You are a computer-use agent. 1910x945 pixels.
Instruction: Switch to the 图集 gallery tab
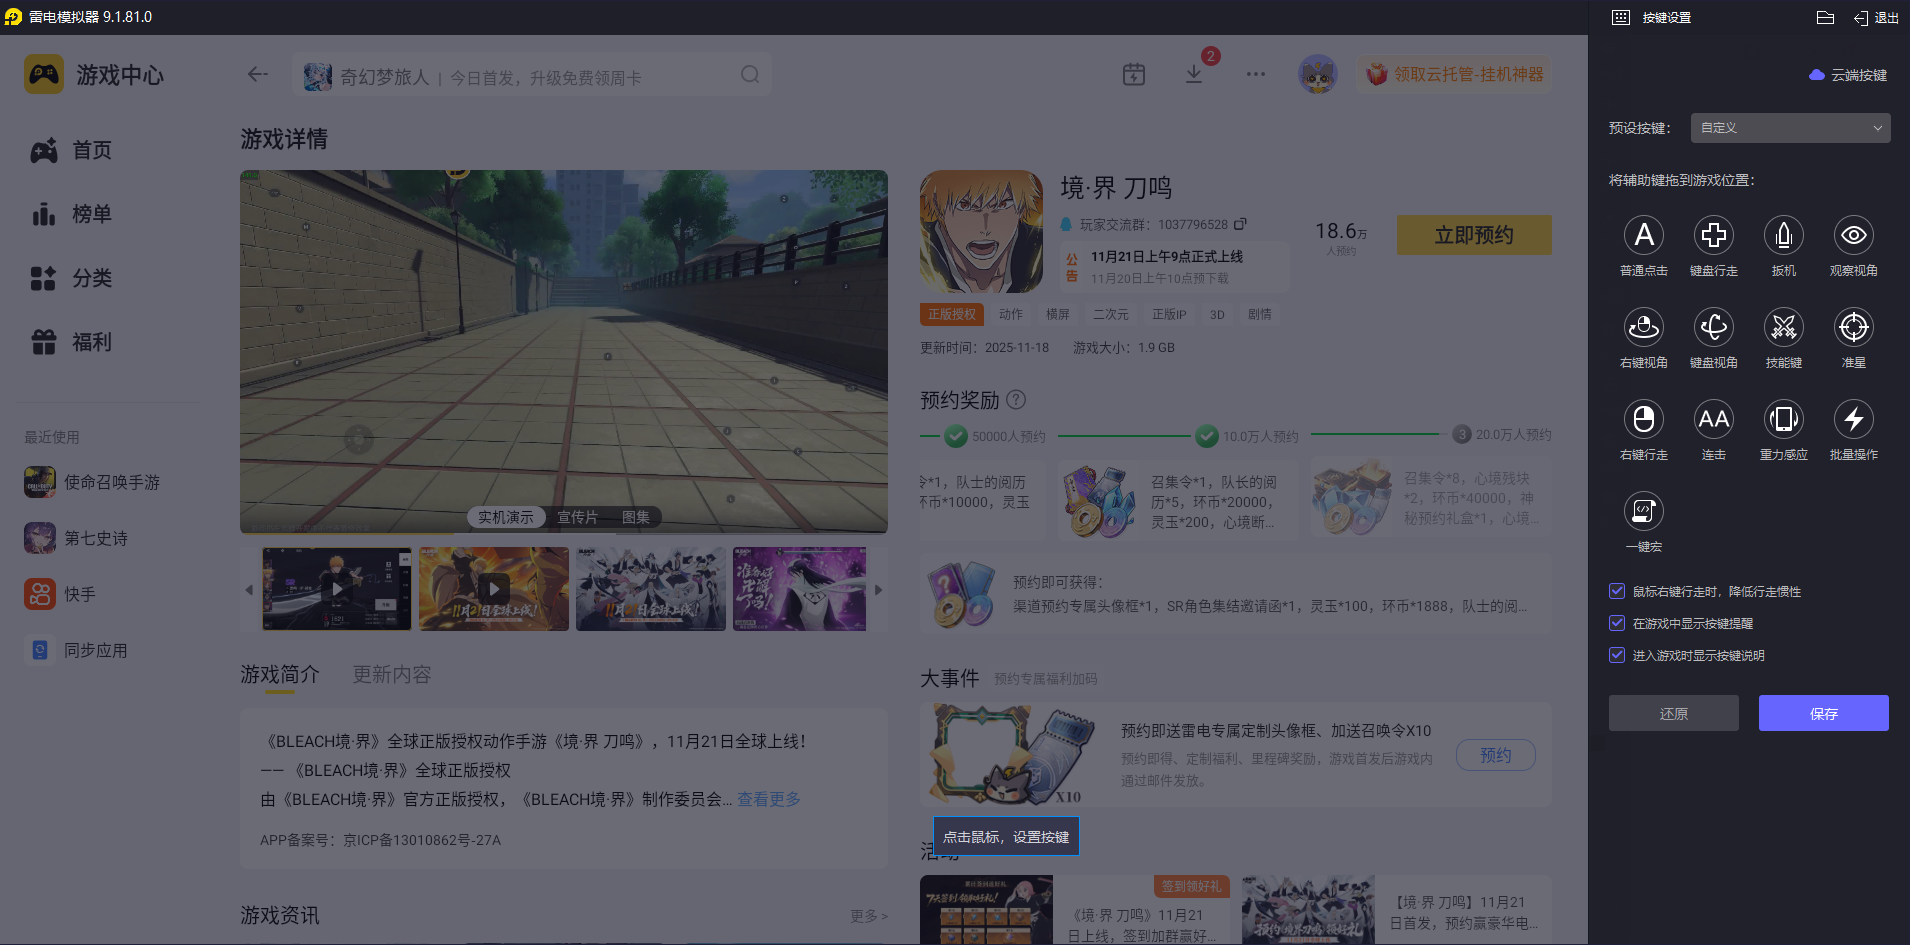(x=636, y=517)
